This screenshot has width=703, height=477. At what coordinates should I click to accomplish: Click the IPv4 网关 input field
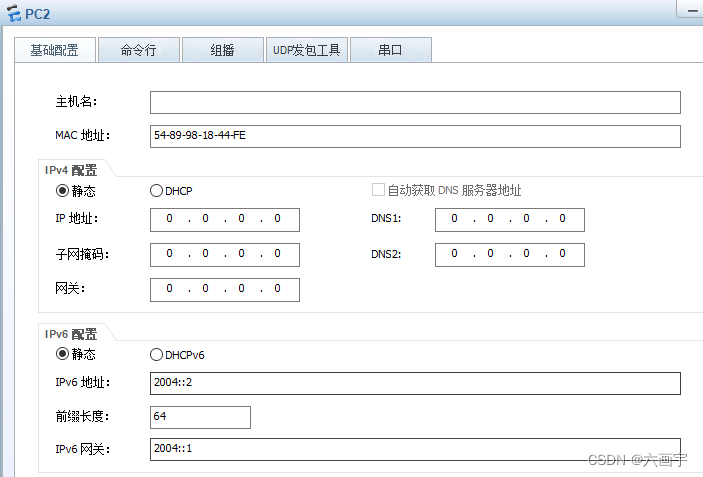click(225, 290)
